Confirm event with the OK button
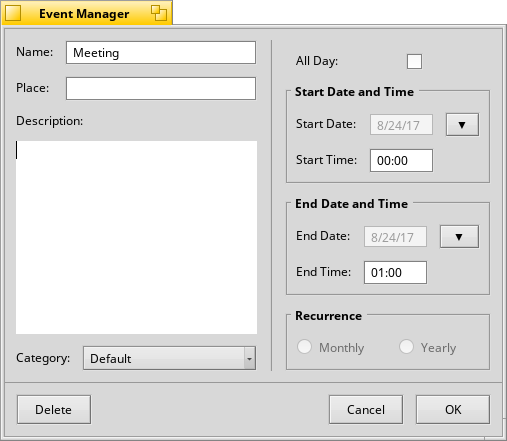 point(453,410)
